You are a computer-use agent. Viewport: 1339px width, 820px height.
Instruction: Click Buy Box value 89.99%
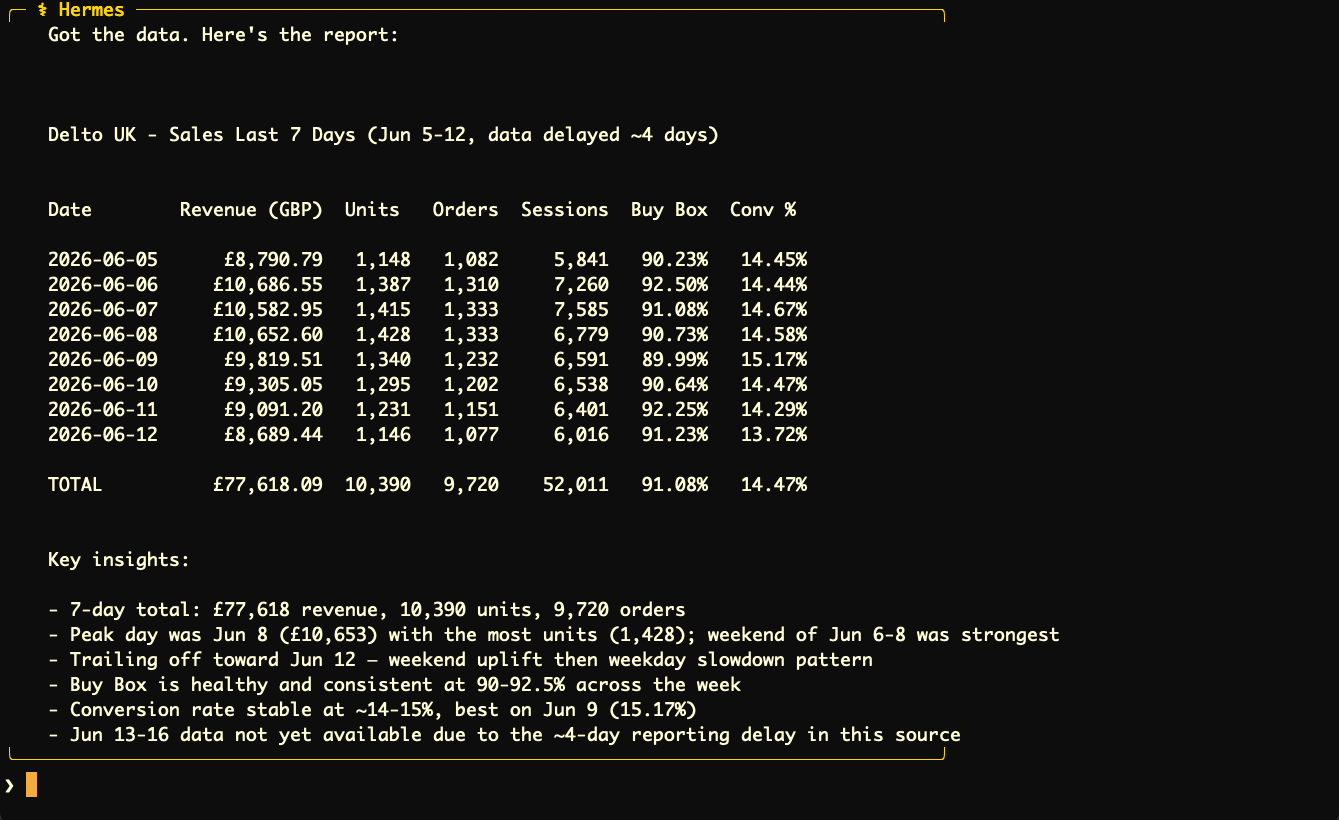click(x=675, y=360)
